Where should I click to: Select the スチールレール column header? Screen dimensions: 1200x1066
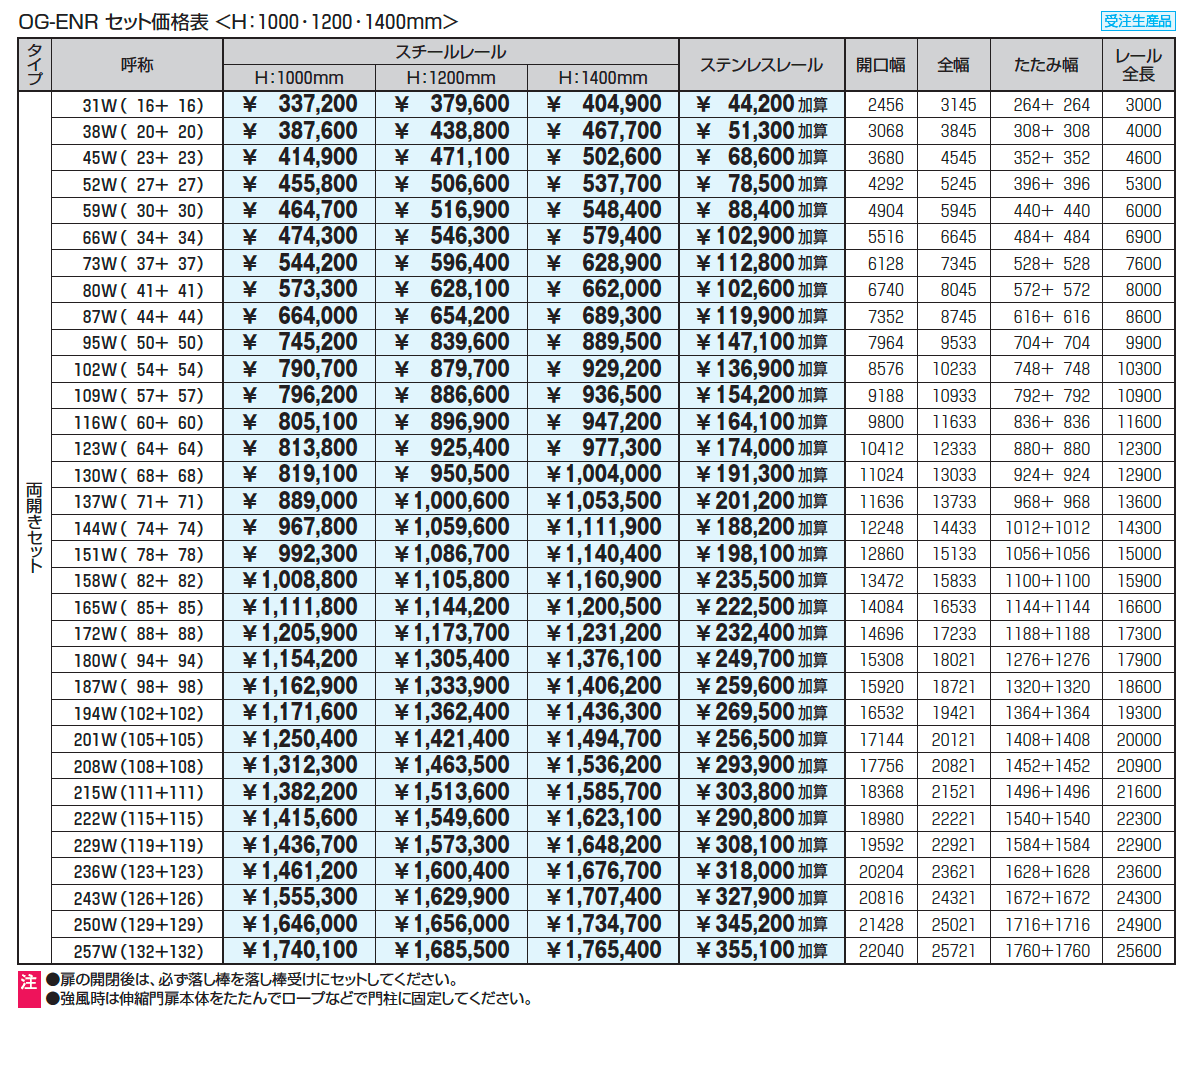450,52
